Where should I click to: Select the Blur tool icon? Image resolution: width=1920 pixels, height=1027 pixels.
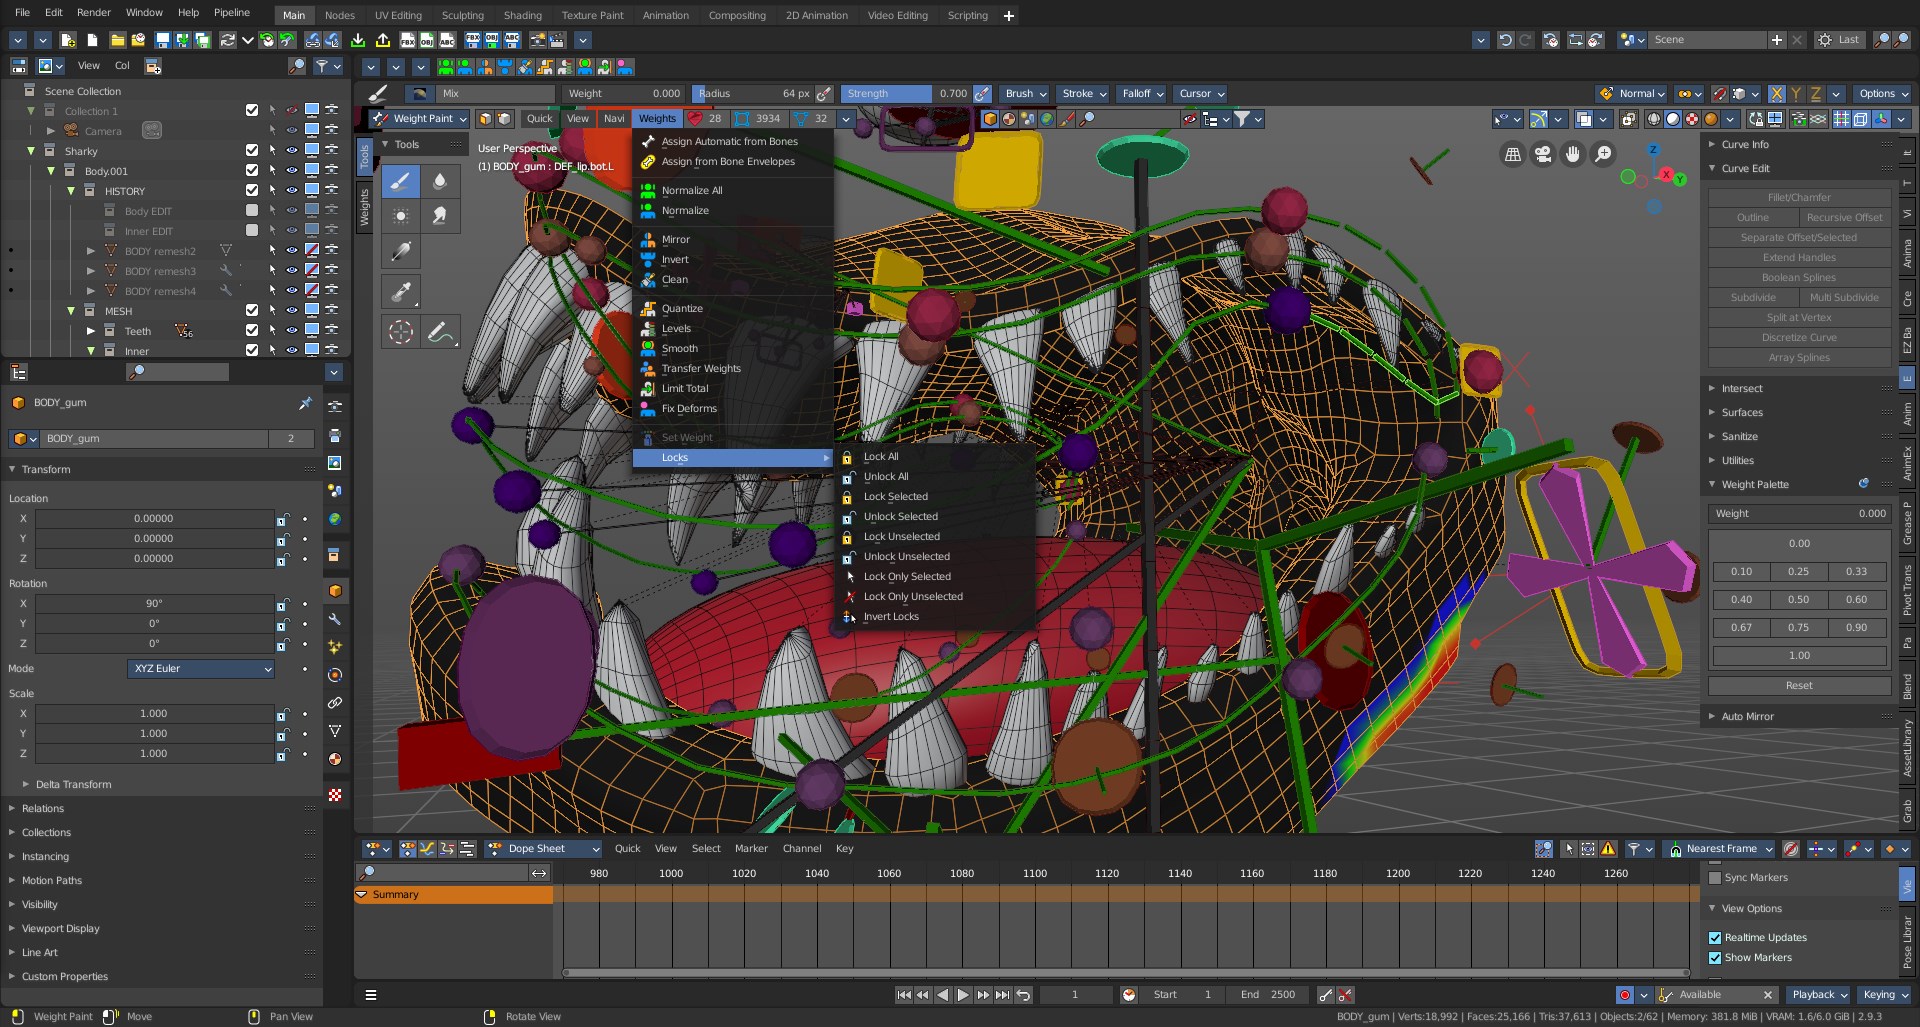440,181
